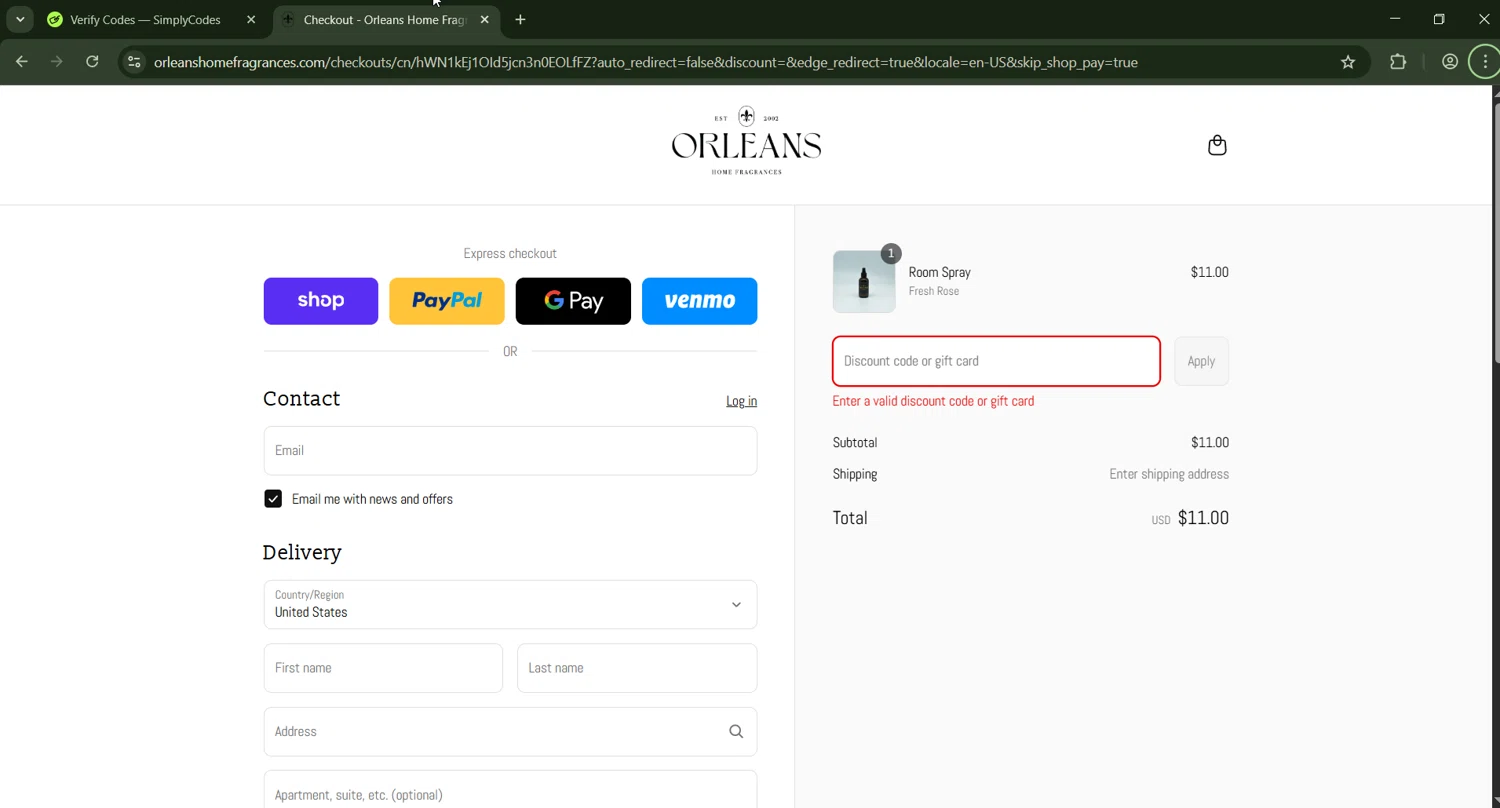Click the discount code error message
This screenshot has height=808, width=1500.
[933, 401]
